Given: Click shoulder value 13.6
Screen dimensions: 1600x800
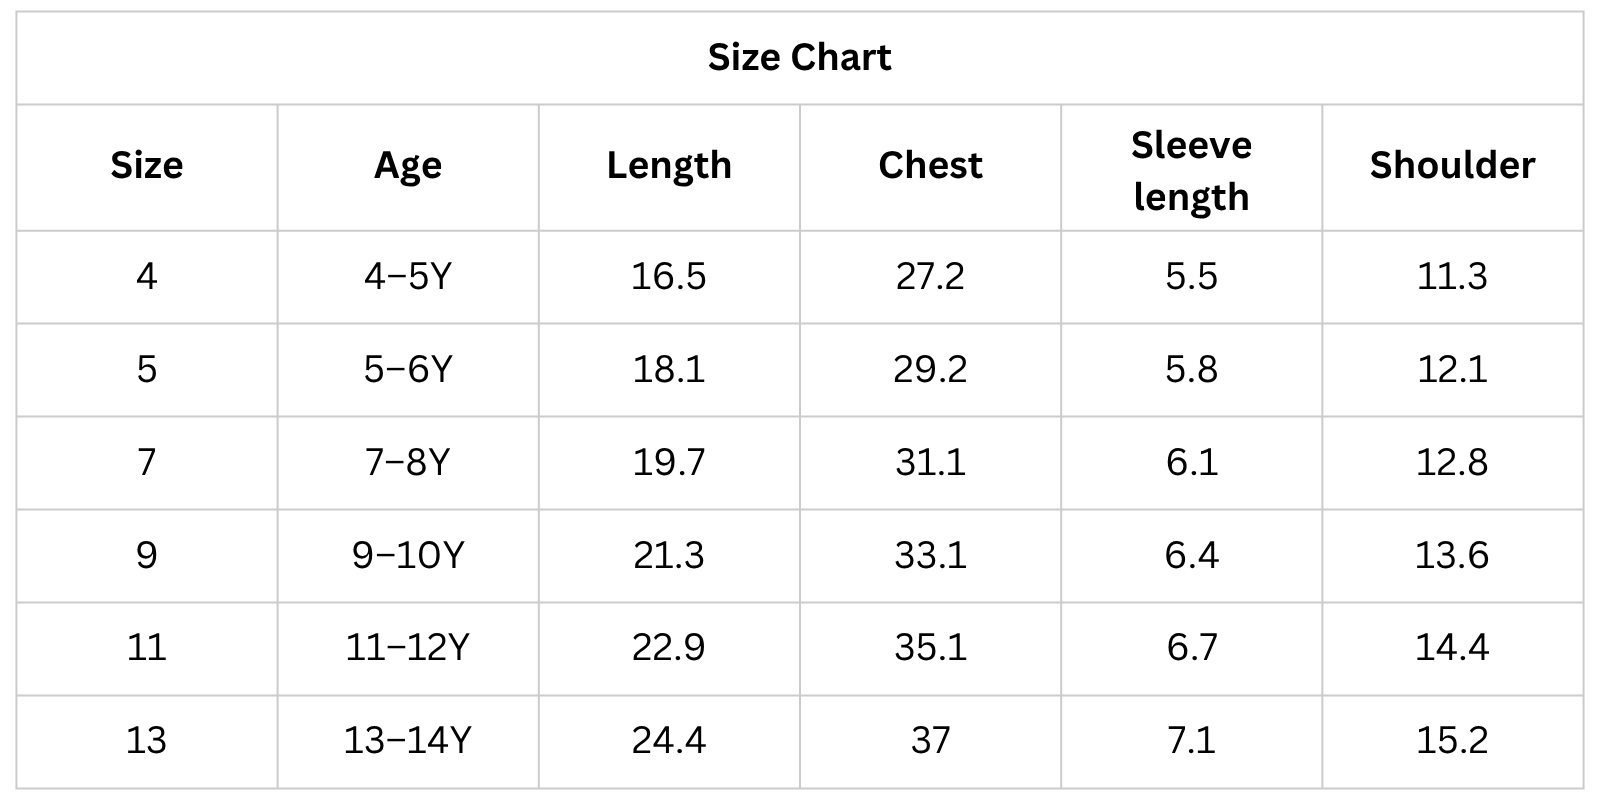Looking at the screenshot, I should pyautogui.click(x=1452, y=555).
